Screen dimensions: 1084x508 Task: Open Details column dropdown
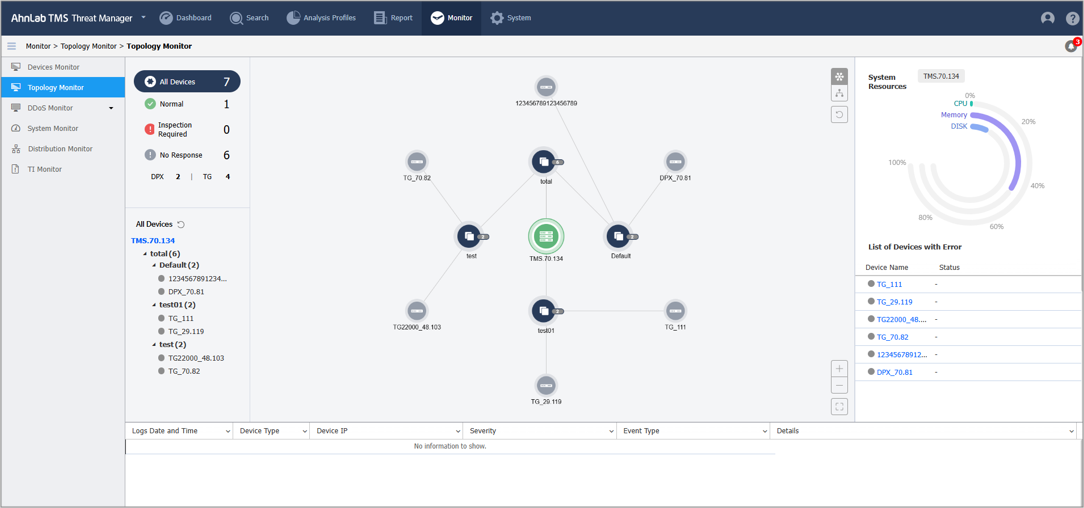[1071, 431]
